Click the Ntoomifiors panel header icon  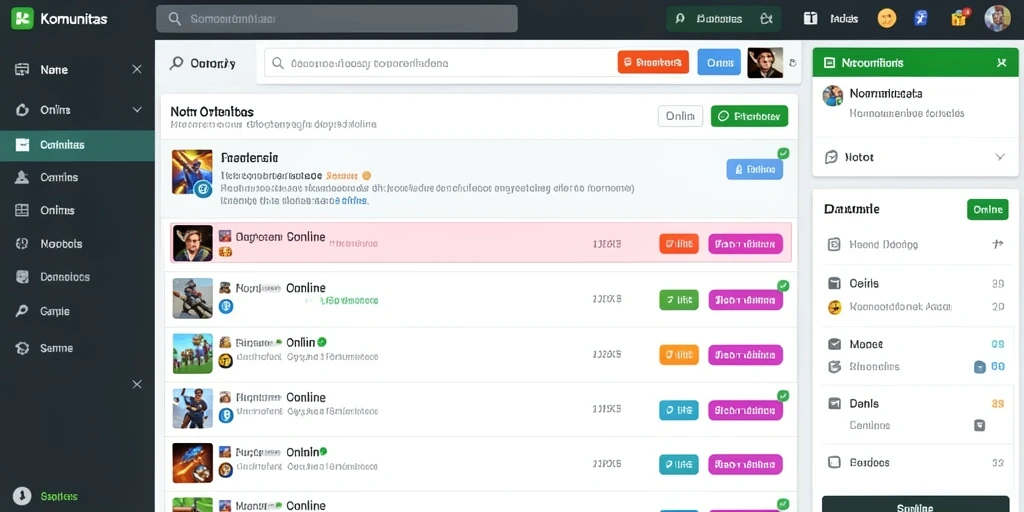[829, 63]
